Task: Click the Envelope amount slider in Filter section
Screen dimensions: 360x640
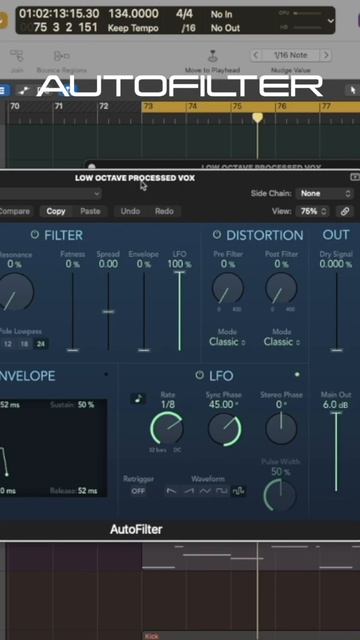Action: (x=144, y=311)
